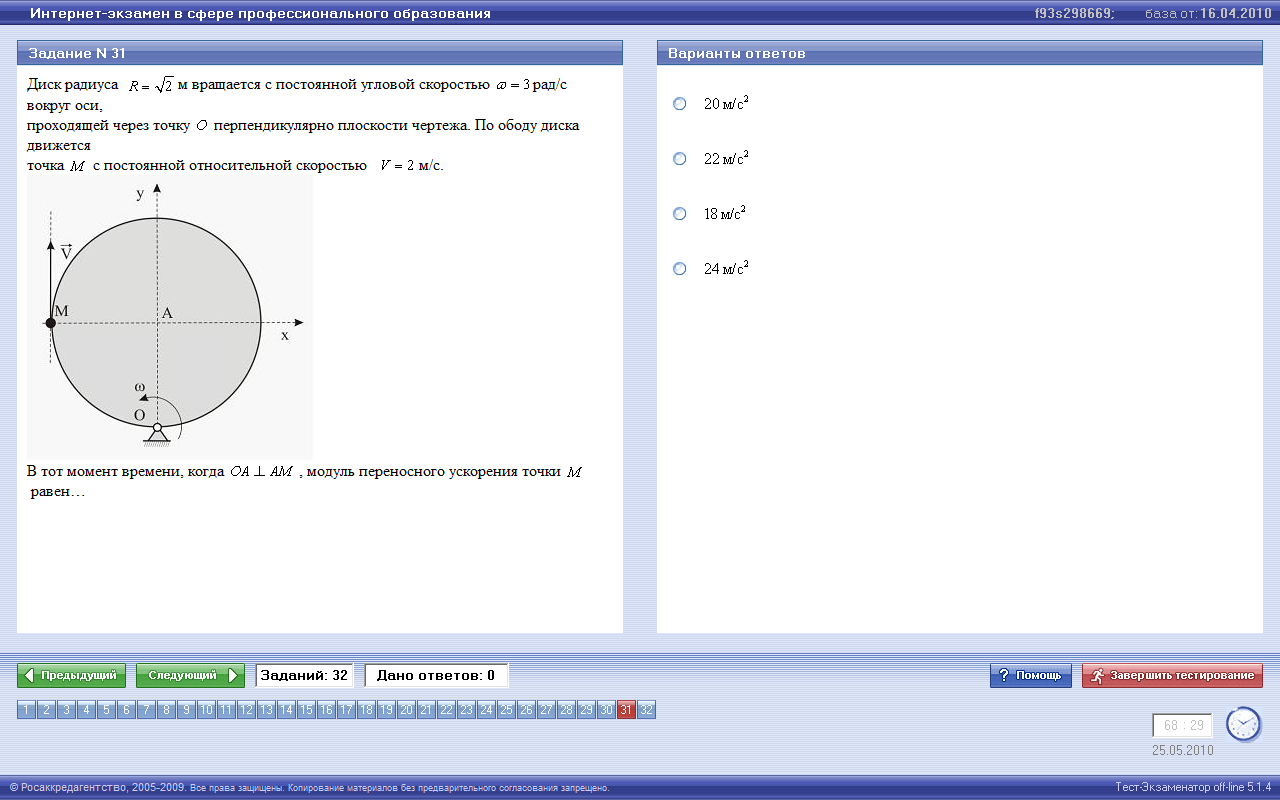Open help via Помощь button

tap(1031, 676)
